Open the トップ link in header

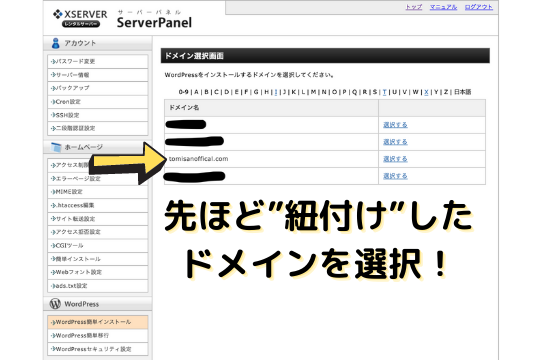point(413,7)
